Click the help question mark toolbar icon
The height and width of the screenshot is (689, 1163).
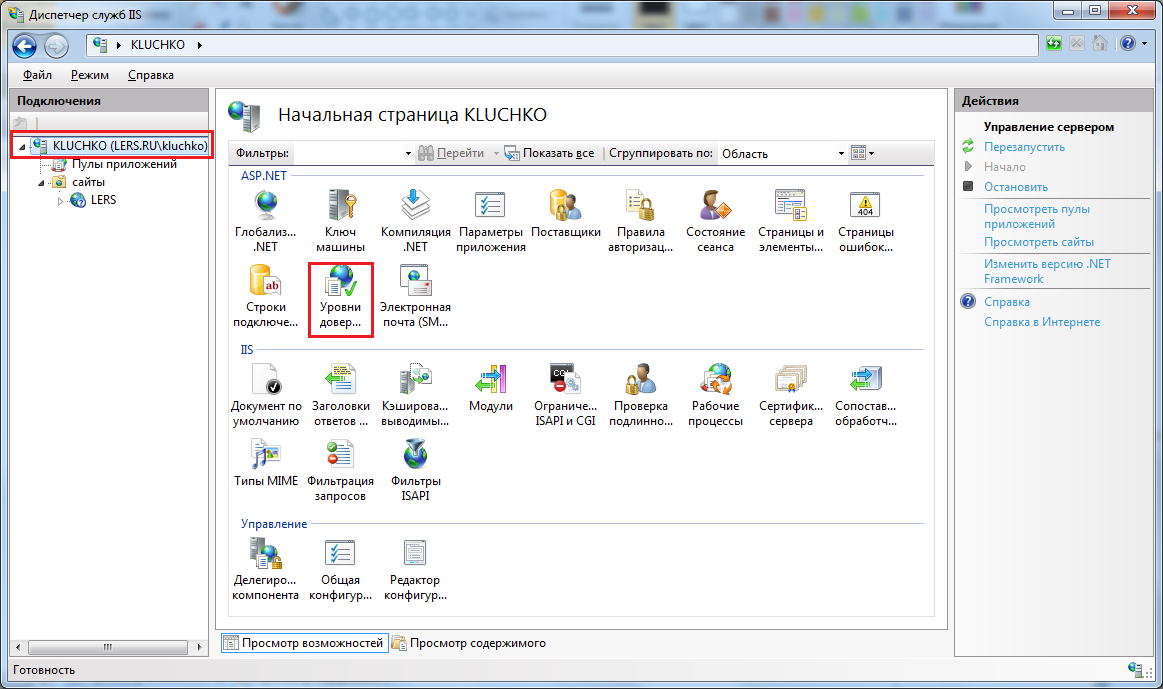coord(1127,44)
